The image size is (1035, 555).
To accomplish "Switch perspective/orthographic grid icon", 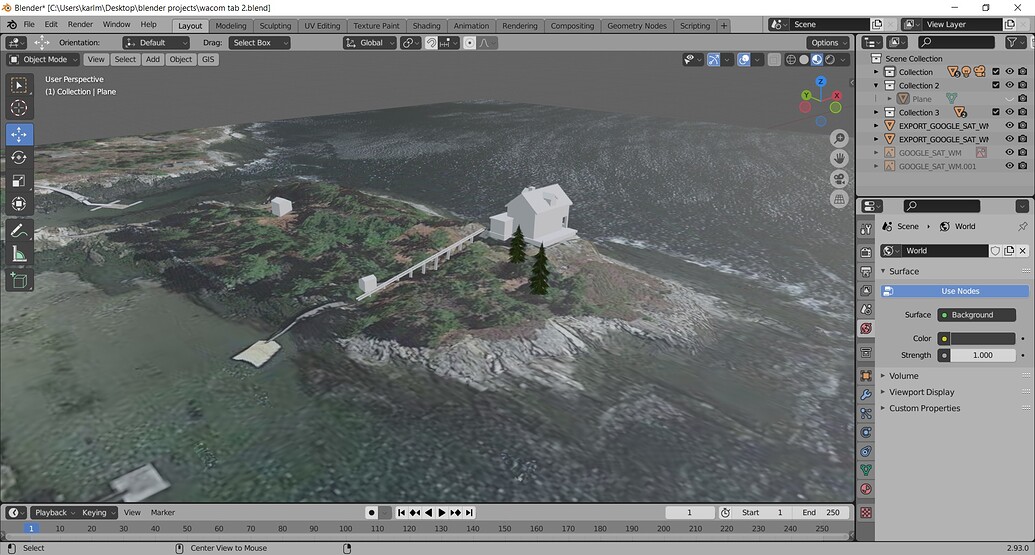I will [839, 199].
